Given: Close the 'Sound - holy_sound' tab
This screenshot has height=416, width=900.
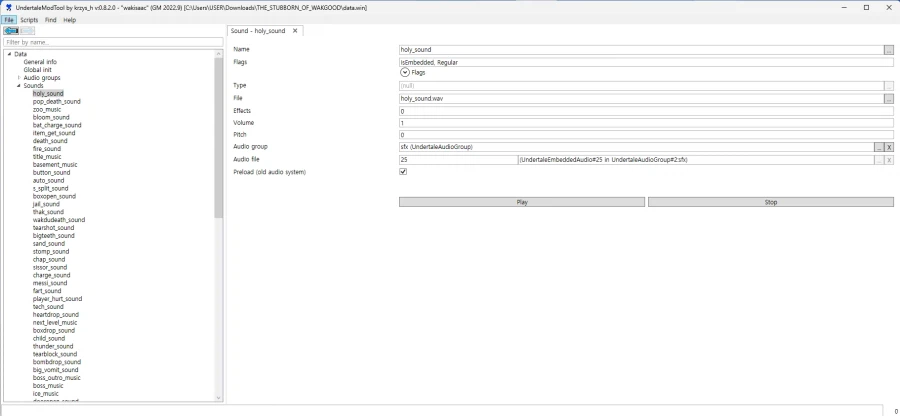Looking at the screenshot, I should point(295,31).
